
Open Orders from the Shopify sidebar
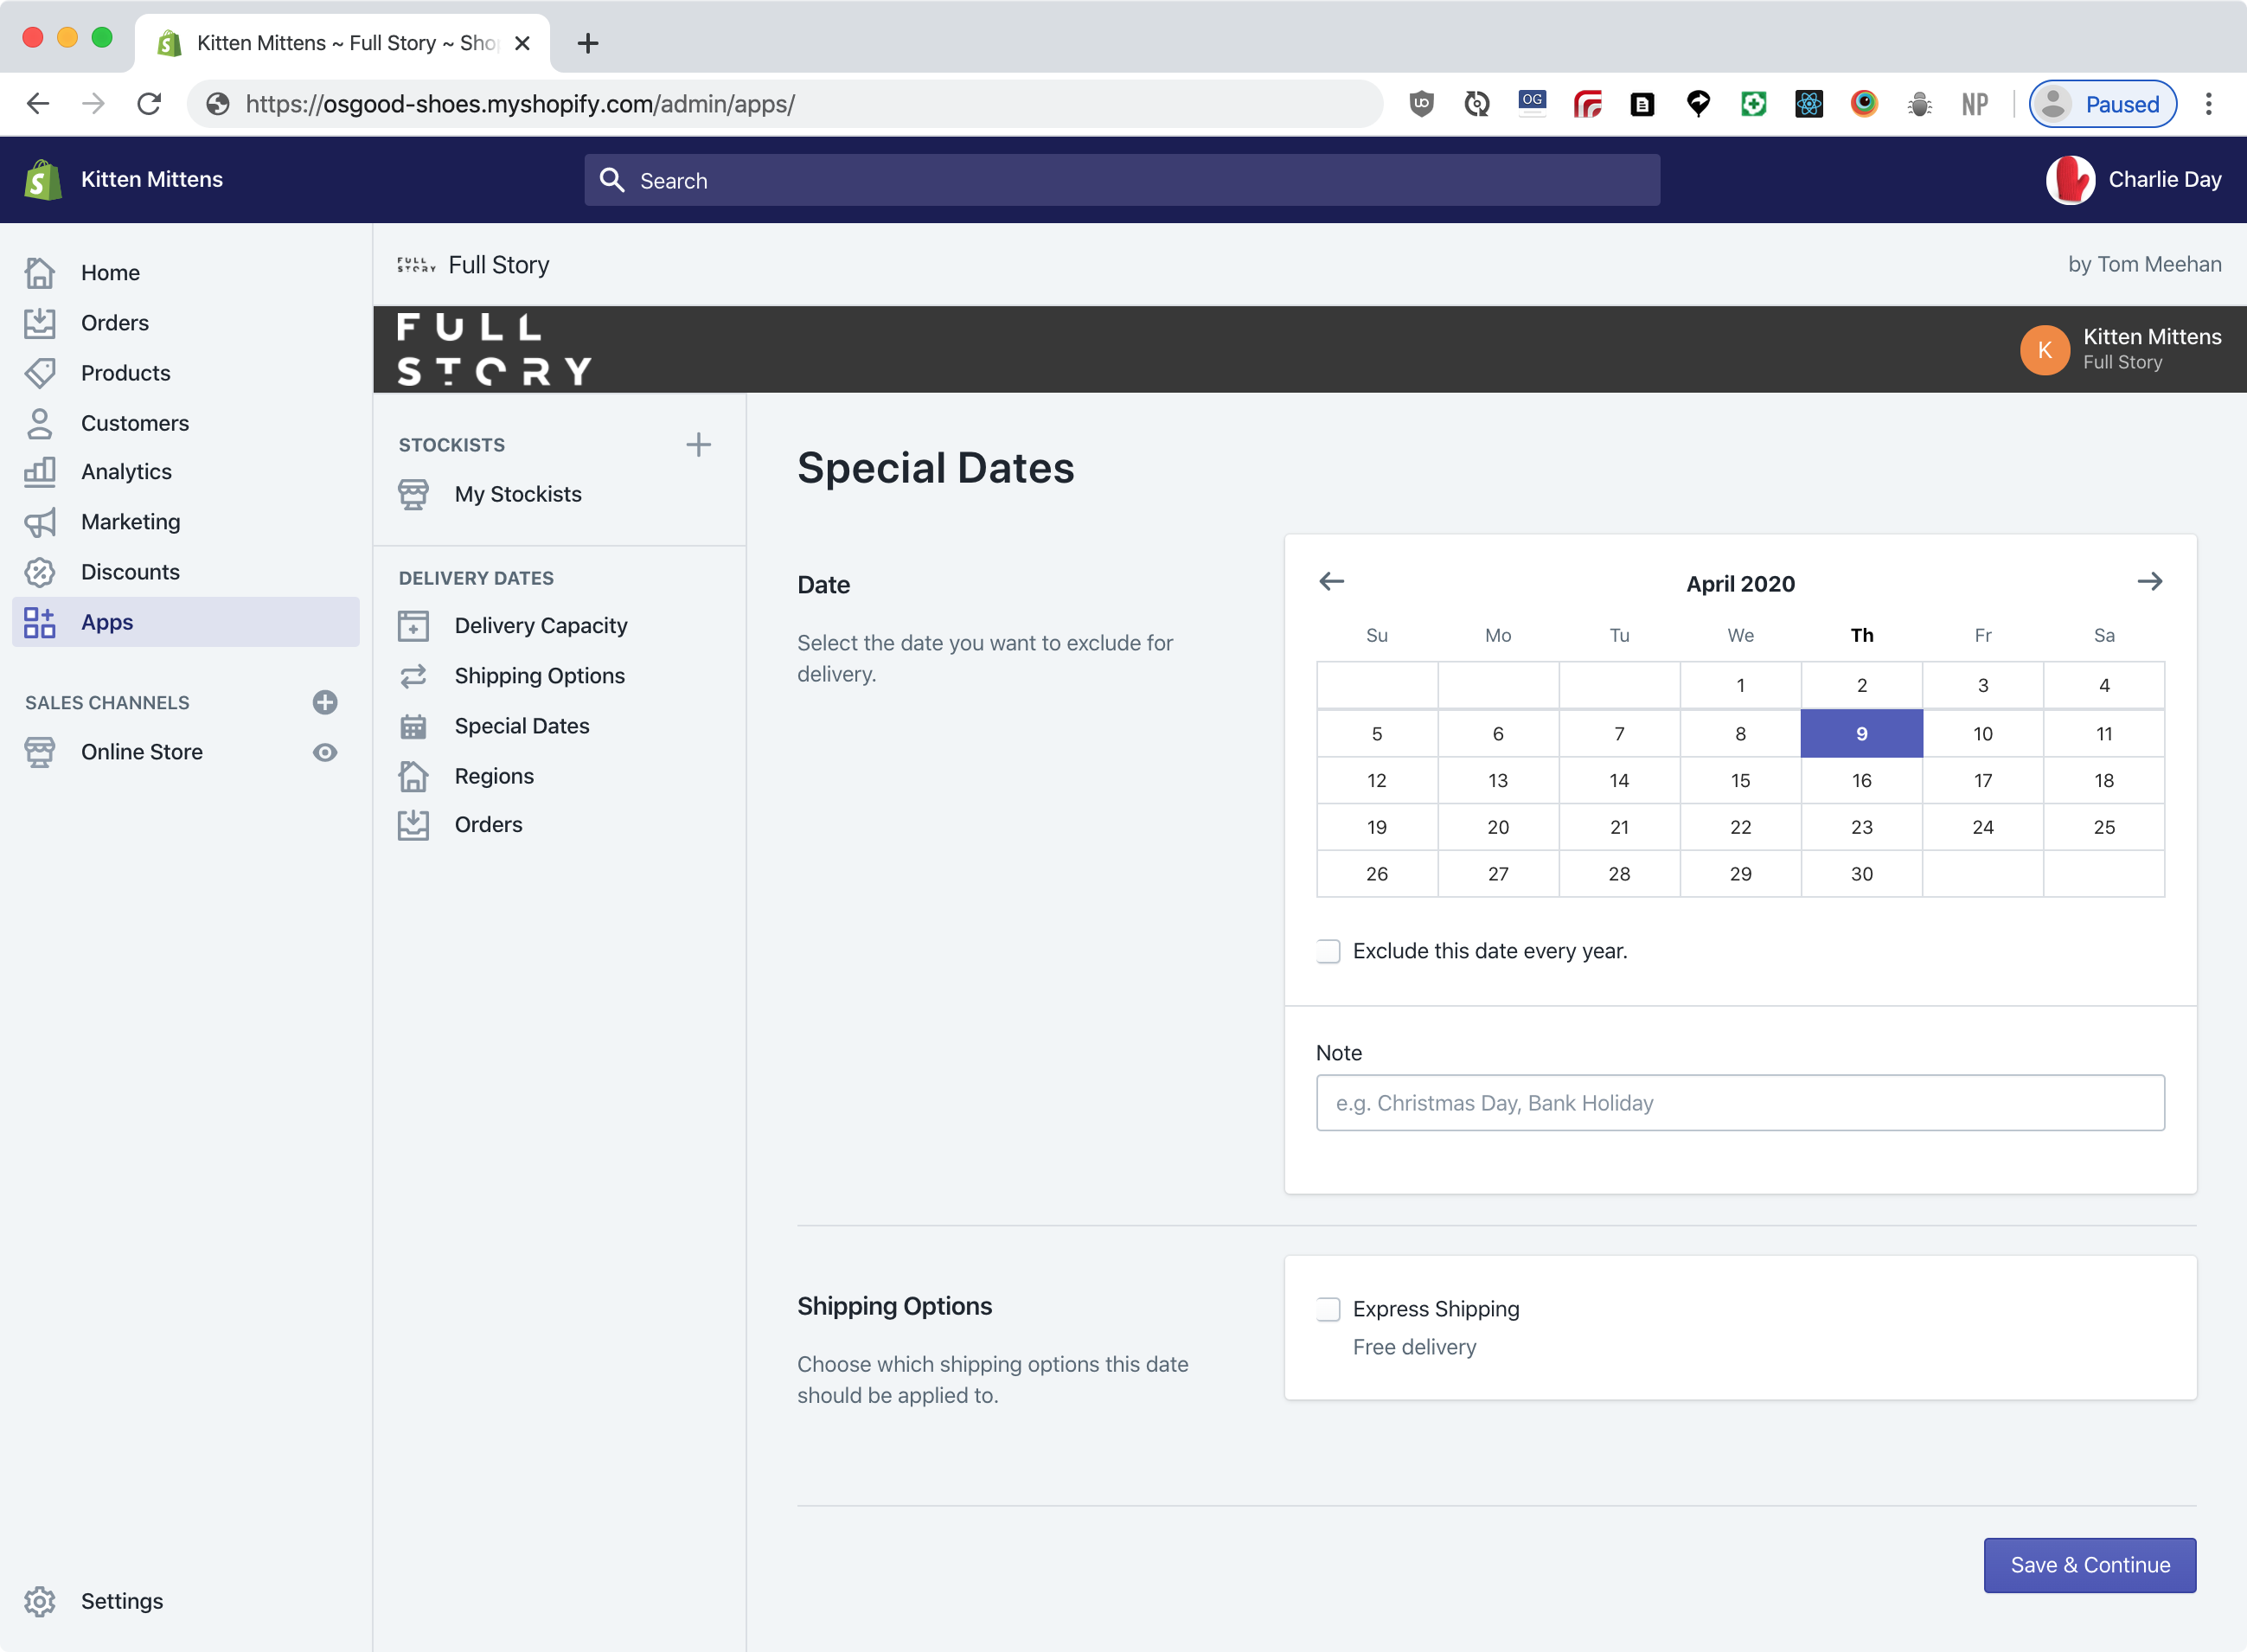tap(113, 322)
